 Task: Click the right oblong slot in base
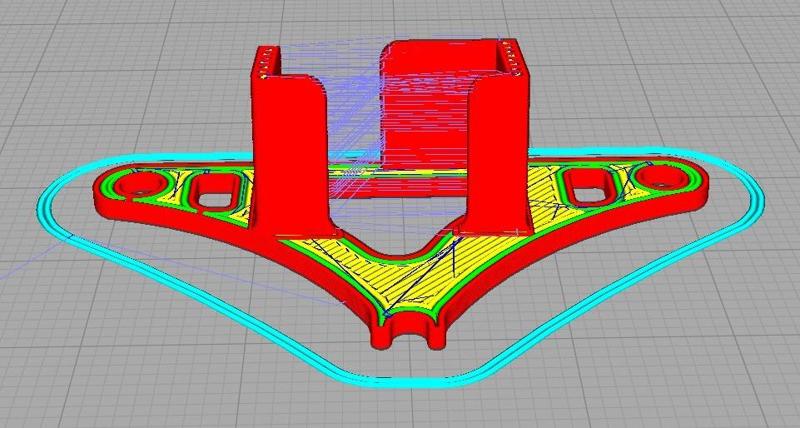[x=590, y=186]
